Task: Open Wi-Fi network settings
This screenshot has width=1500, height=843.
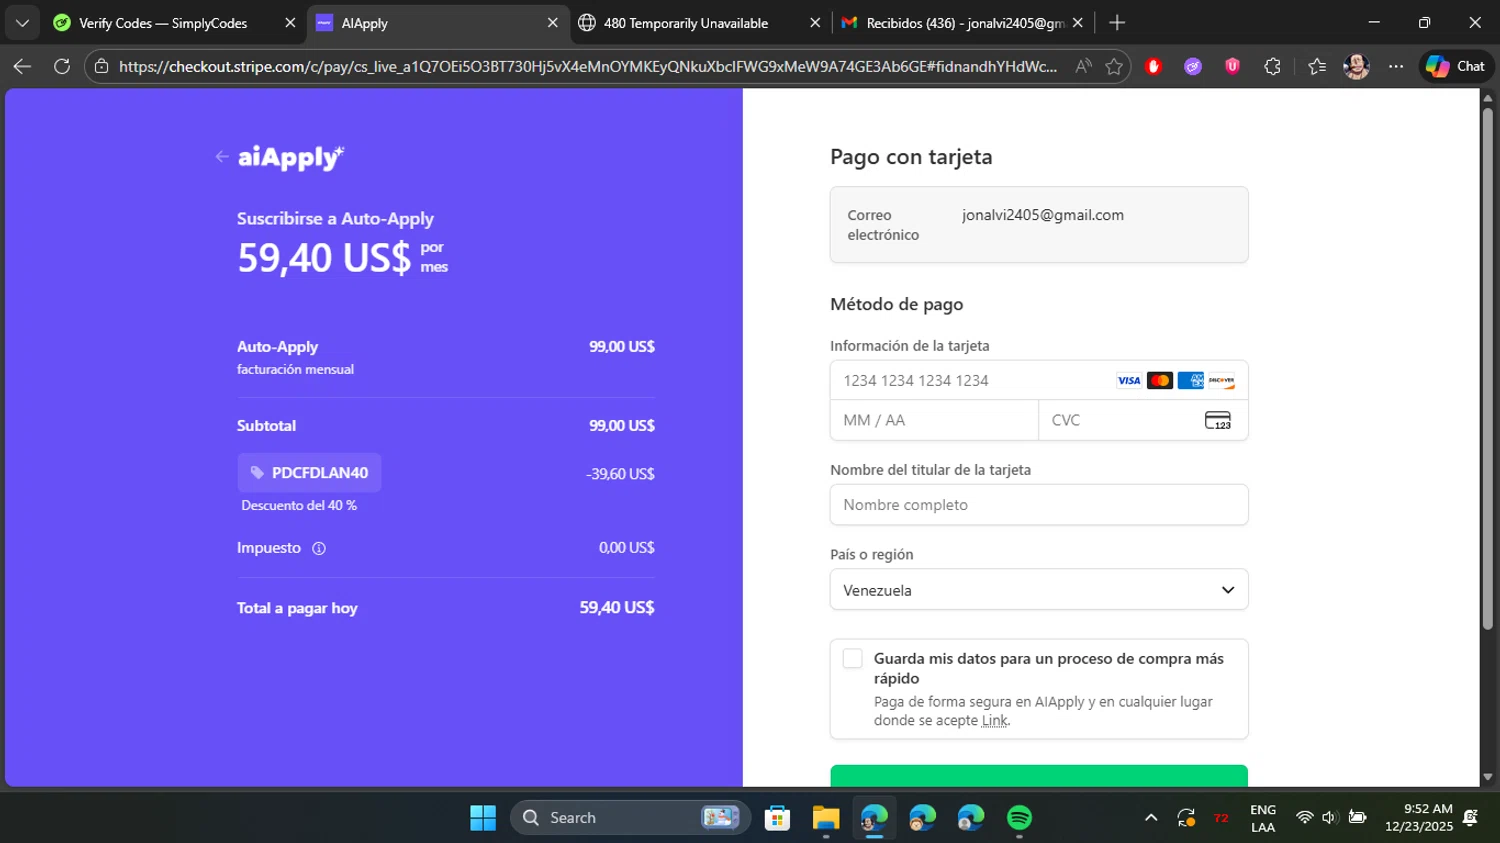Action: [1304, 818]
